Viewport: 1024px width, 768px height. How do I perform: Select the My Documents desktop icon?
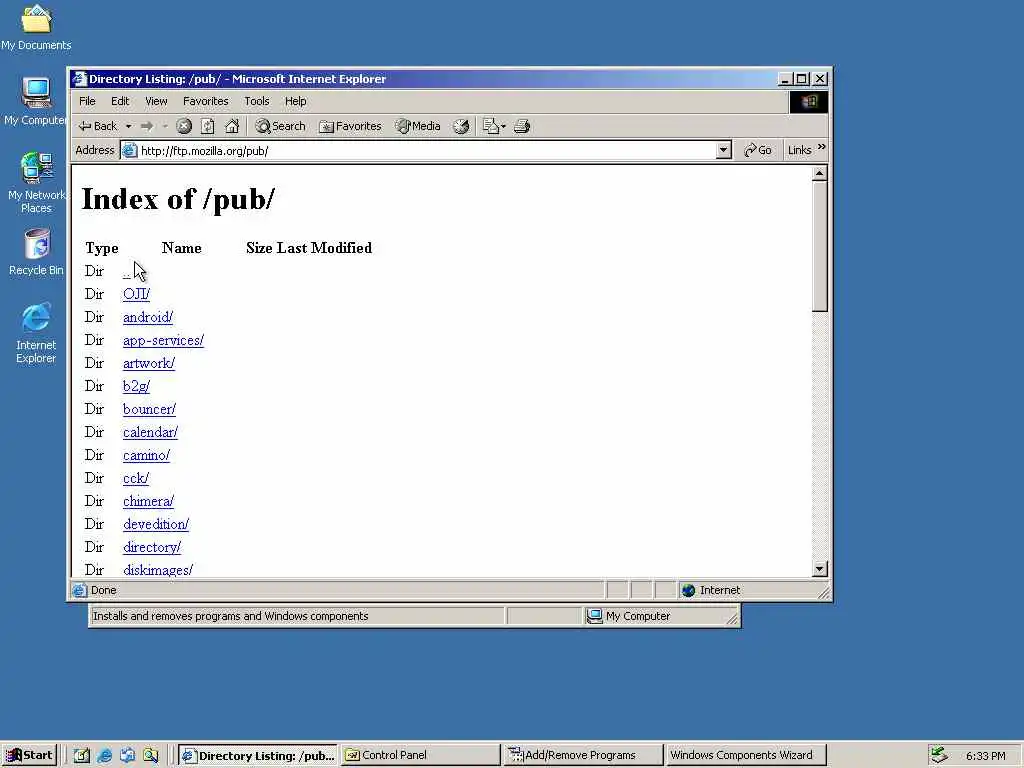(x=36, y=27)
